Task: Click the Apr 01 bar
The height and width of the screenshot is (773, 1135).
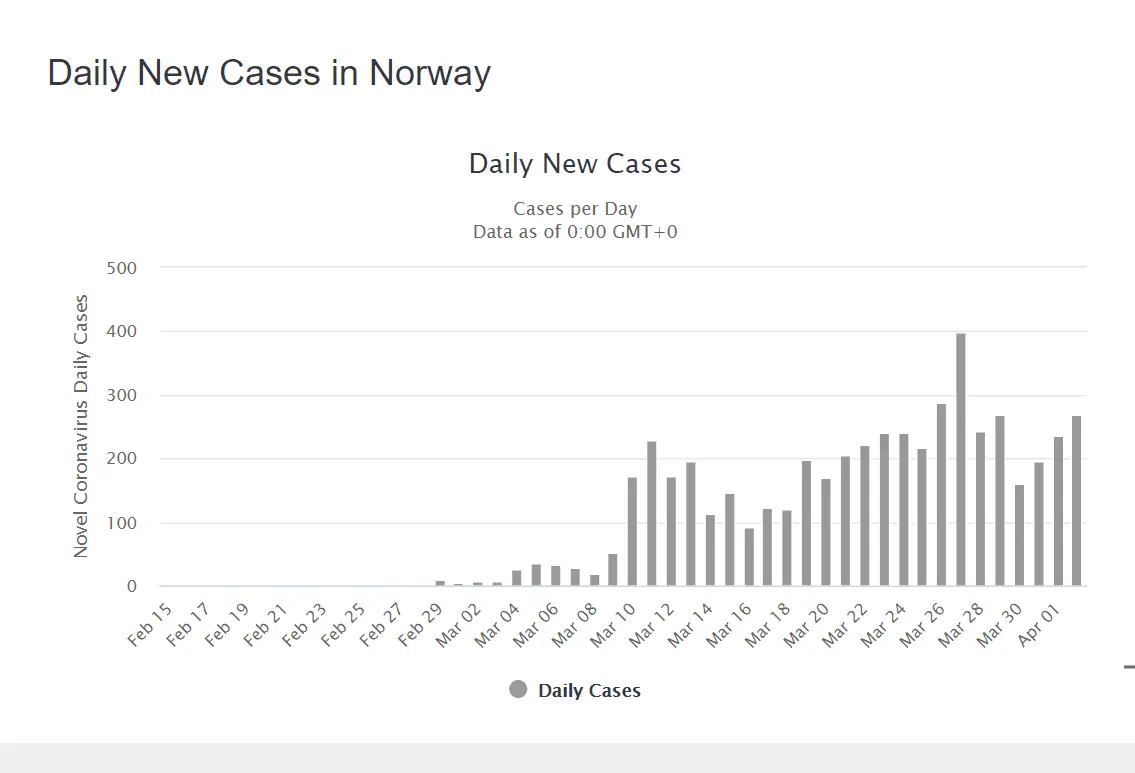Action: click(1058, 511)
